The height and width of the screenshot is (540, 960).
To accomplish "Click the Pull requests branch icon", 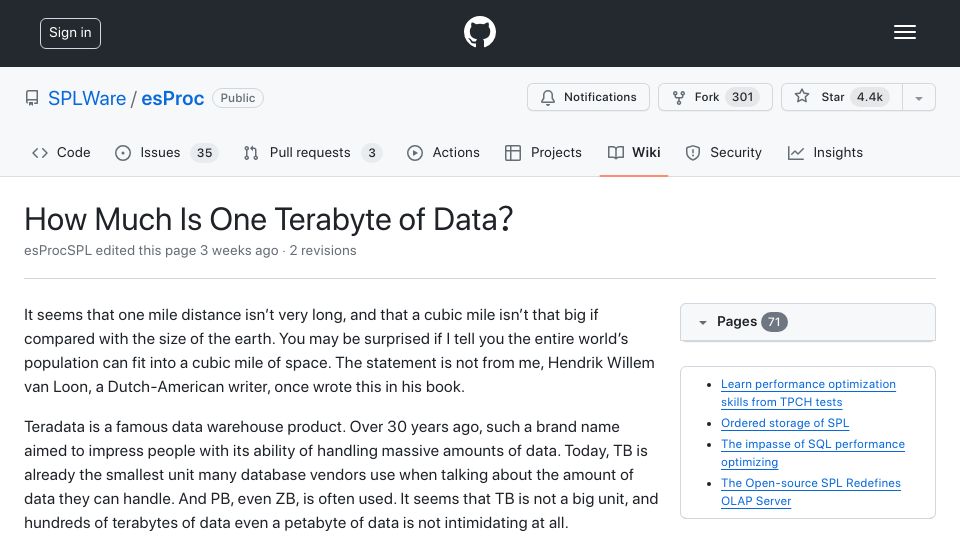I will (x=251, y=152).
